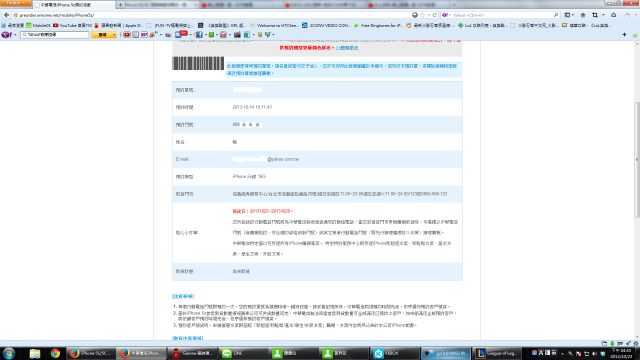Screen dimensions: 640x360
Task: Switch to LINE taskbar window
Action: tap(243, 353)
